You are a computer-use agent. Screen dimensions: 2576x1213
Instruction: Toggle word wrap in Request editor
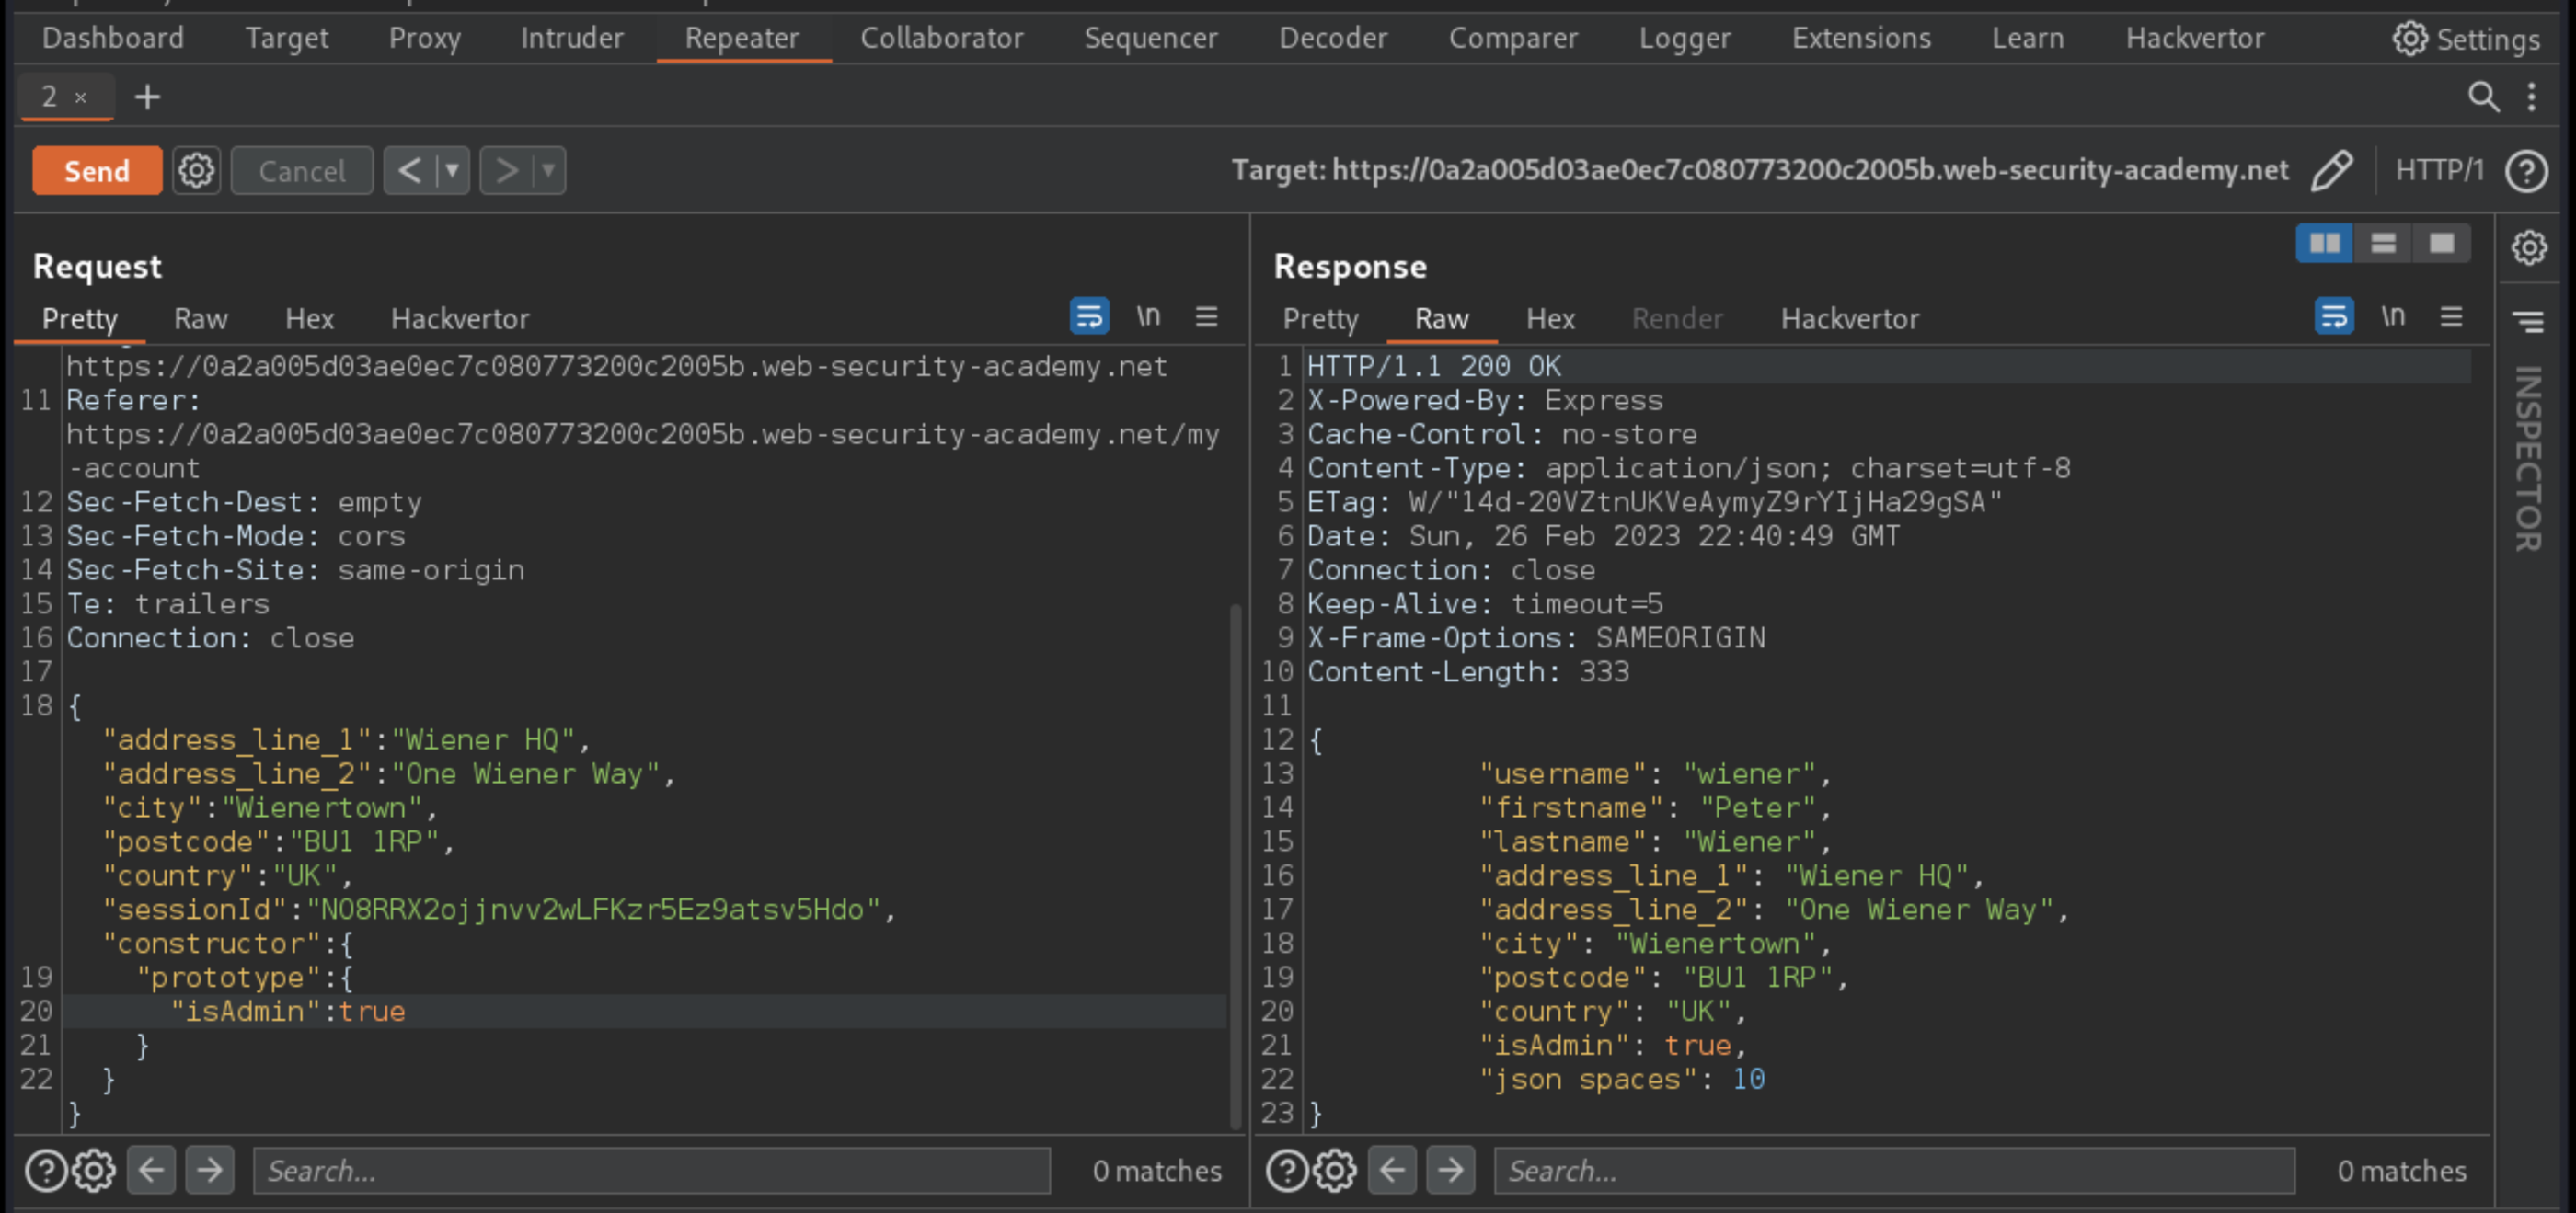click(1089, 317)
